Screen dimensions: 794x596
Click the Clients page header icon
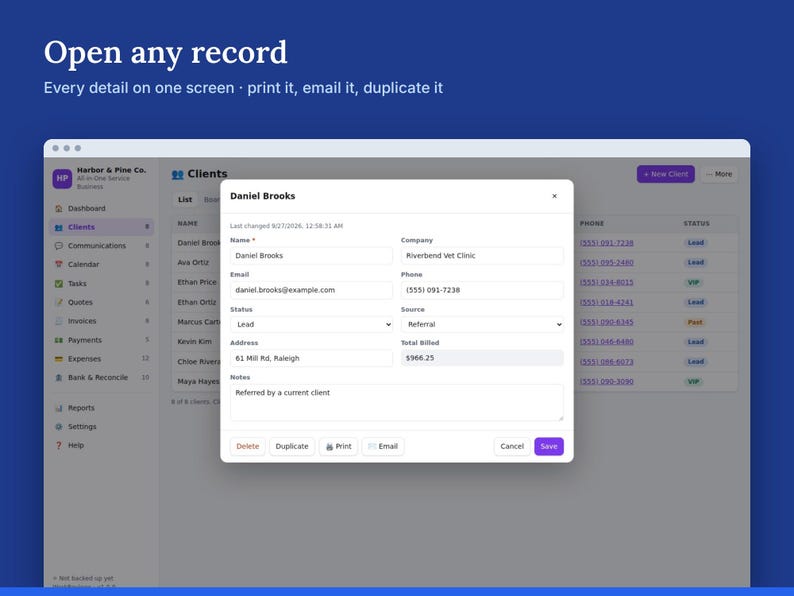pyautogui.click(x=177, y=174)
